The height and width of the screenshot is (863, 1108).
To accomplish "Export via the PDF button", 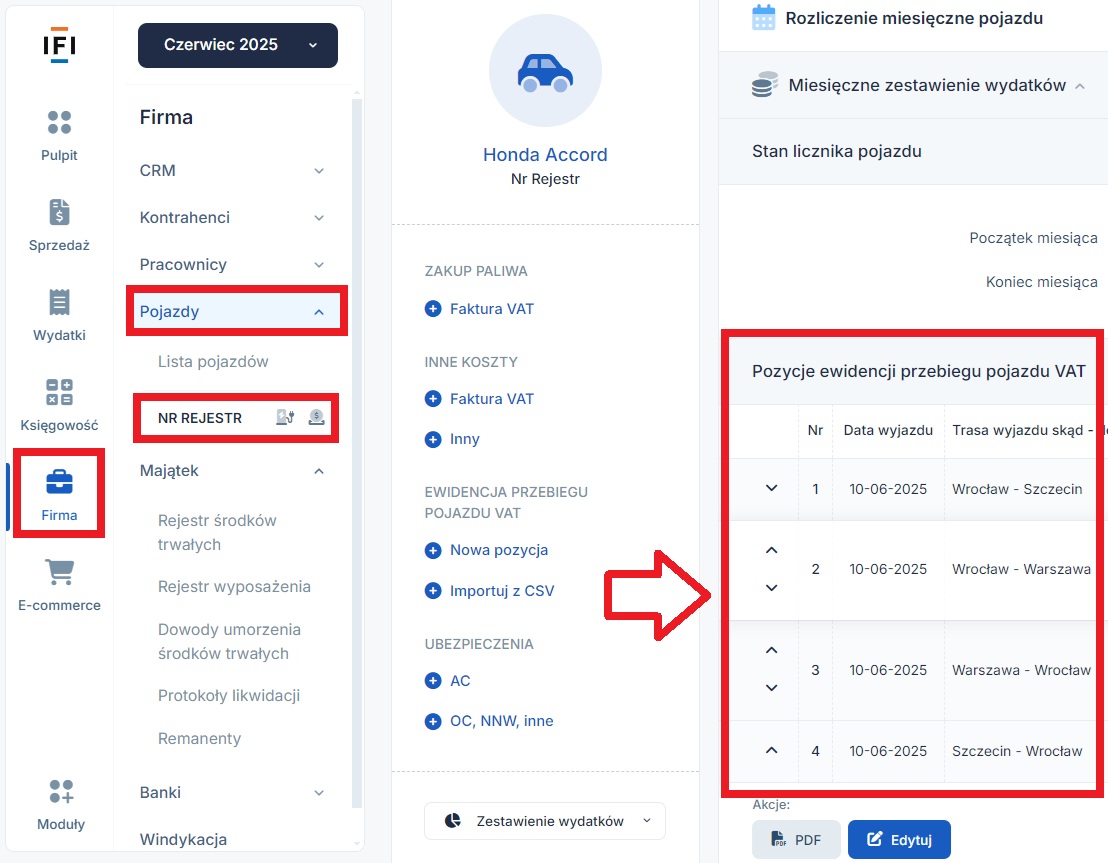I will 796,840.
